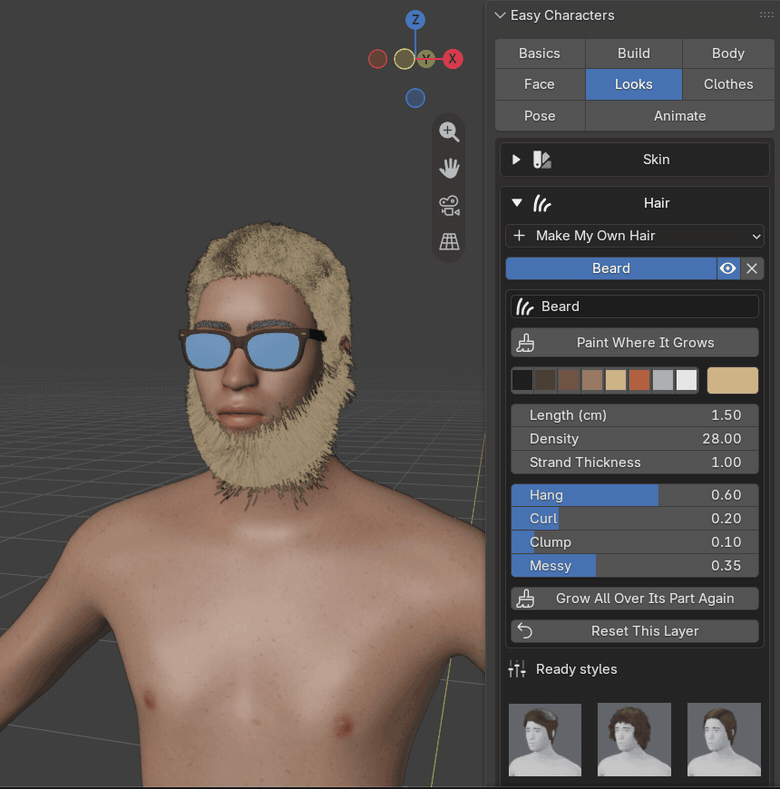Click the panel drag-handle dots icon

point(766,15)
